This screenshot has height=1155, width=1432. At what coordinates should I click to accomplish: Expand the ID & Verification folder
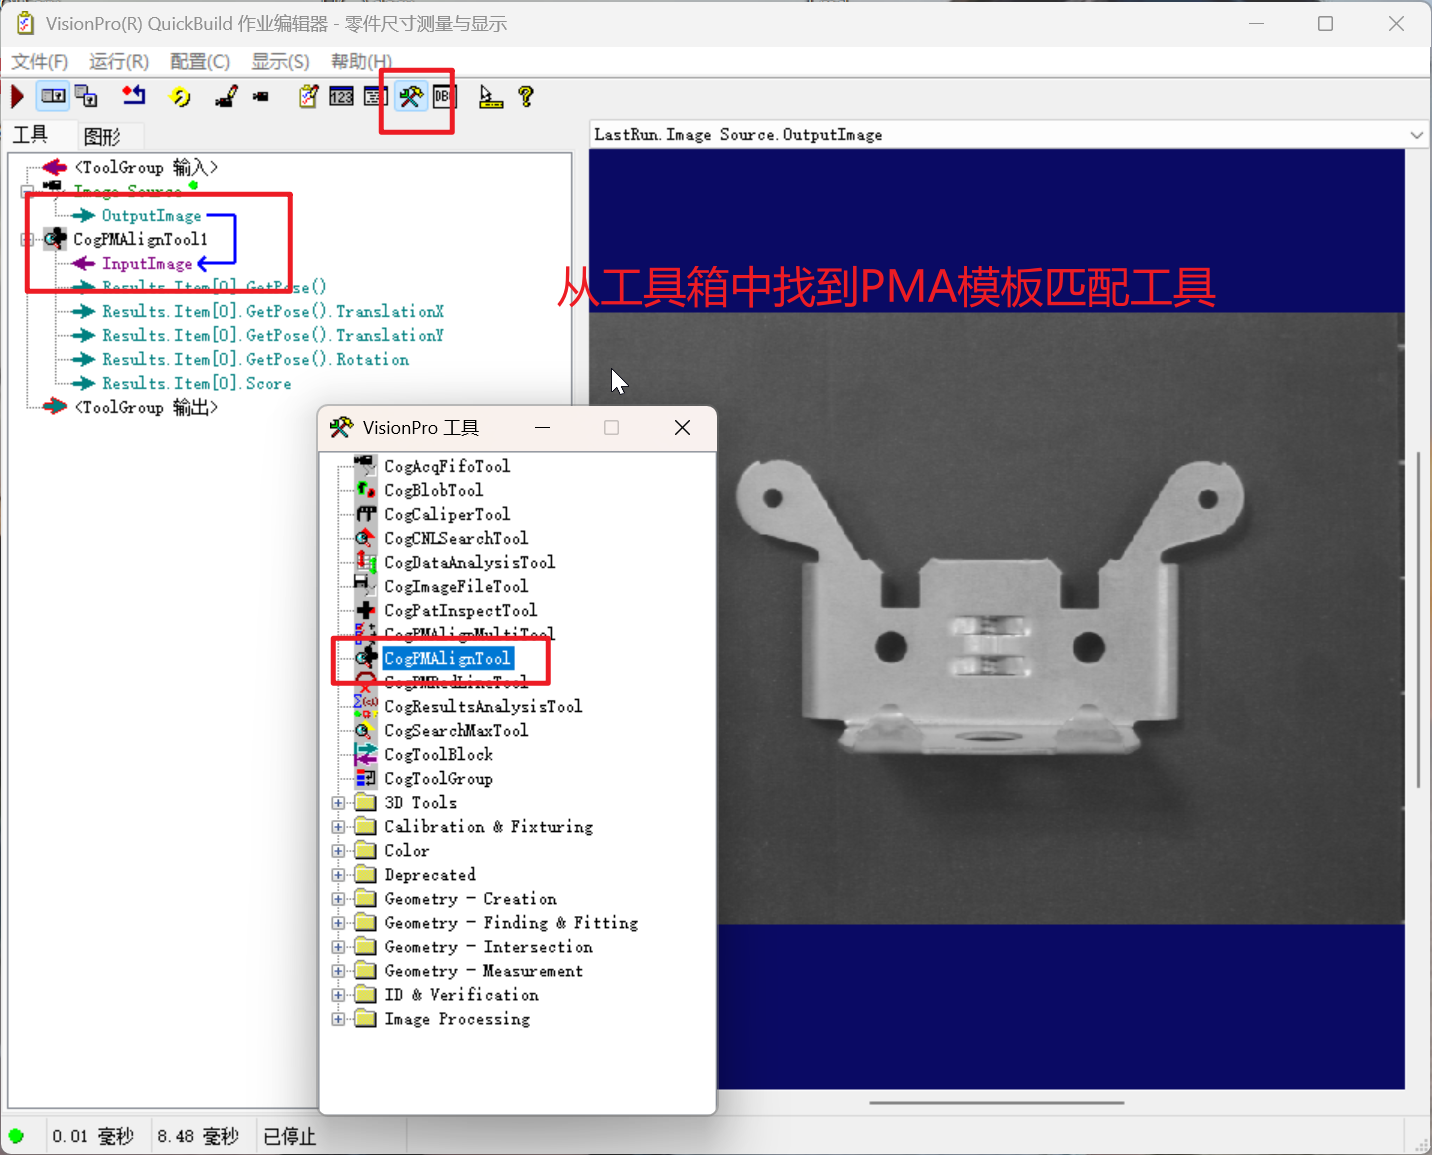(338, 995)
